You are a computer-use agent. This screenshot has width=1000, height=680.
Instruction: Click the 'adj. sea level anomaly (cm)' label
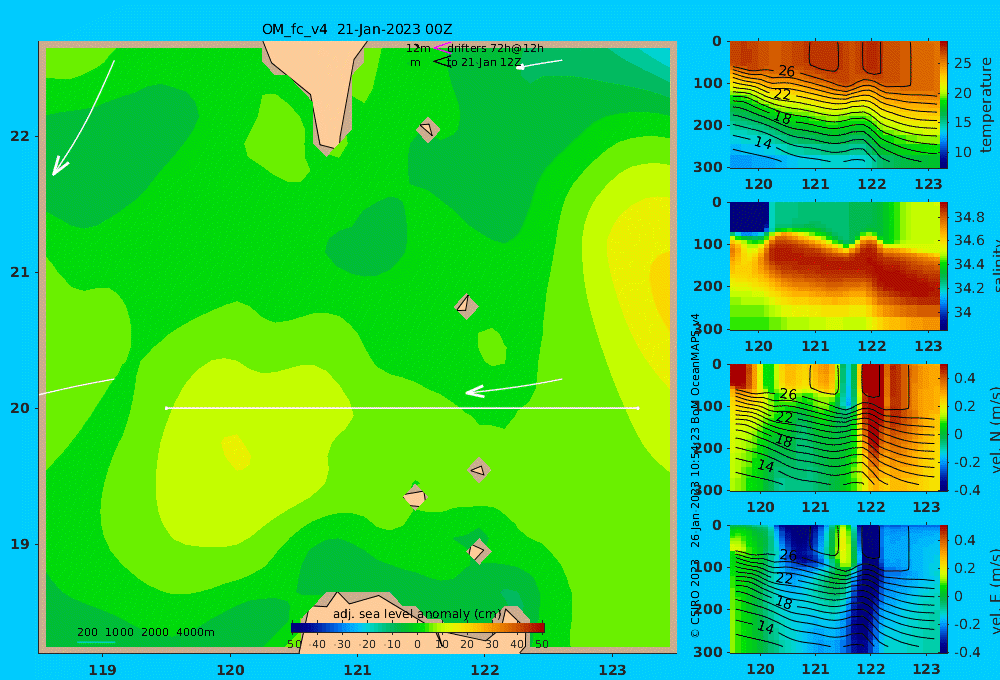[417, 614]
